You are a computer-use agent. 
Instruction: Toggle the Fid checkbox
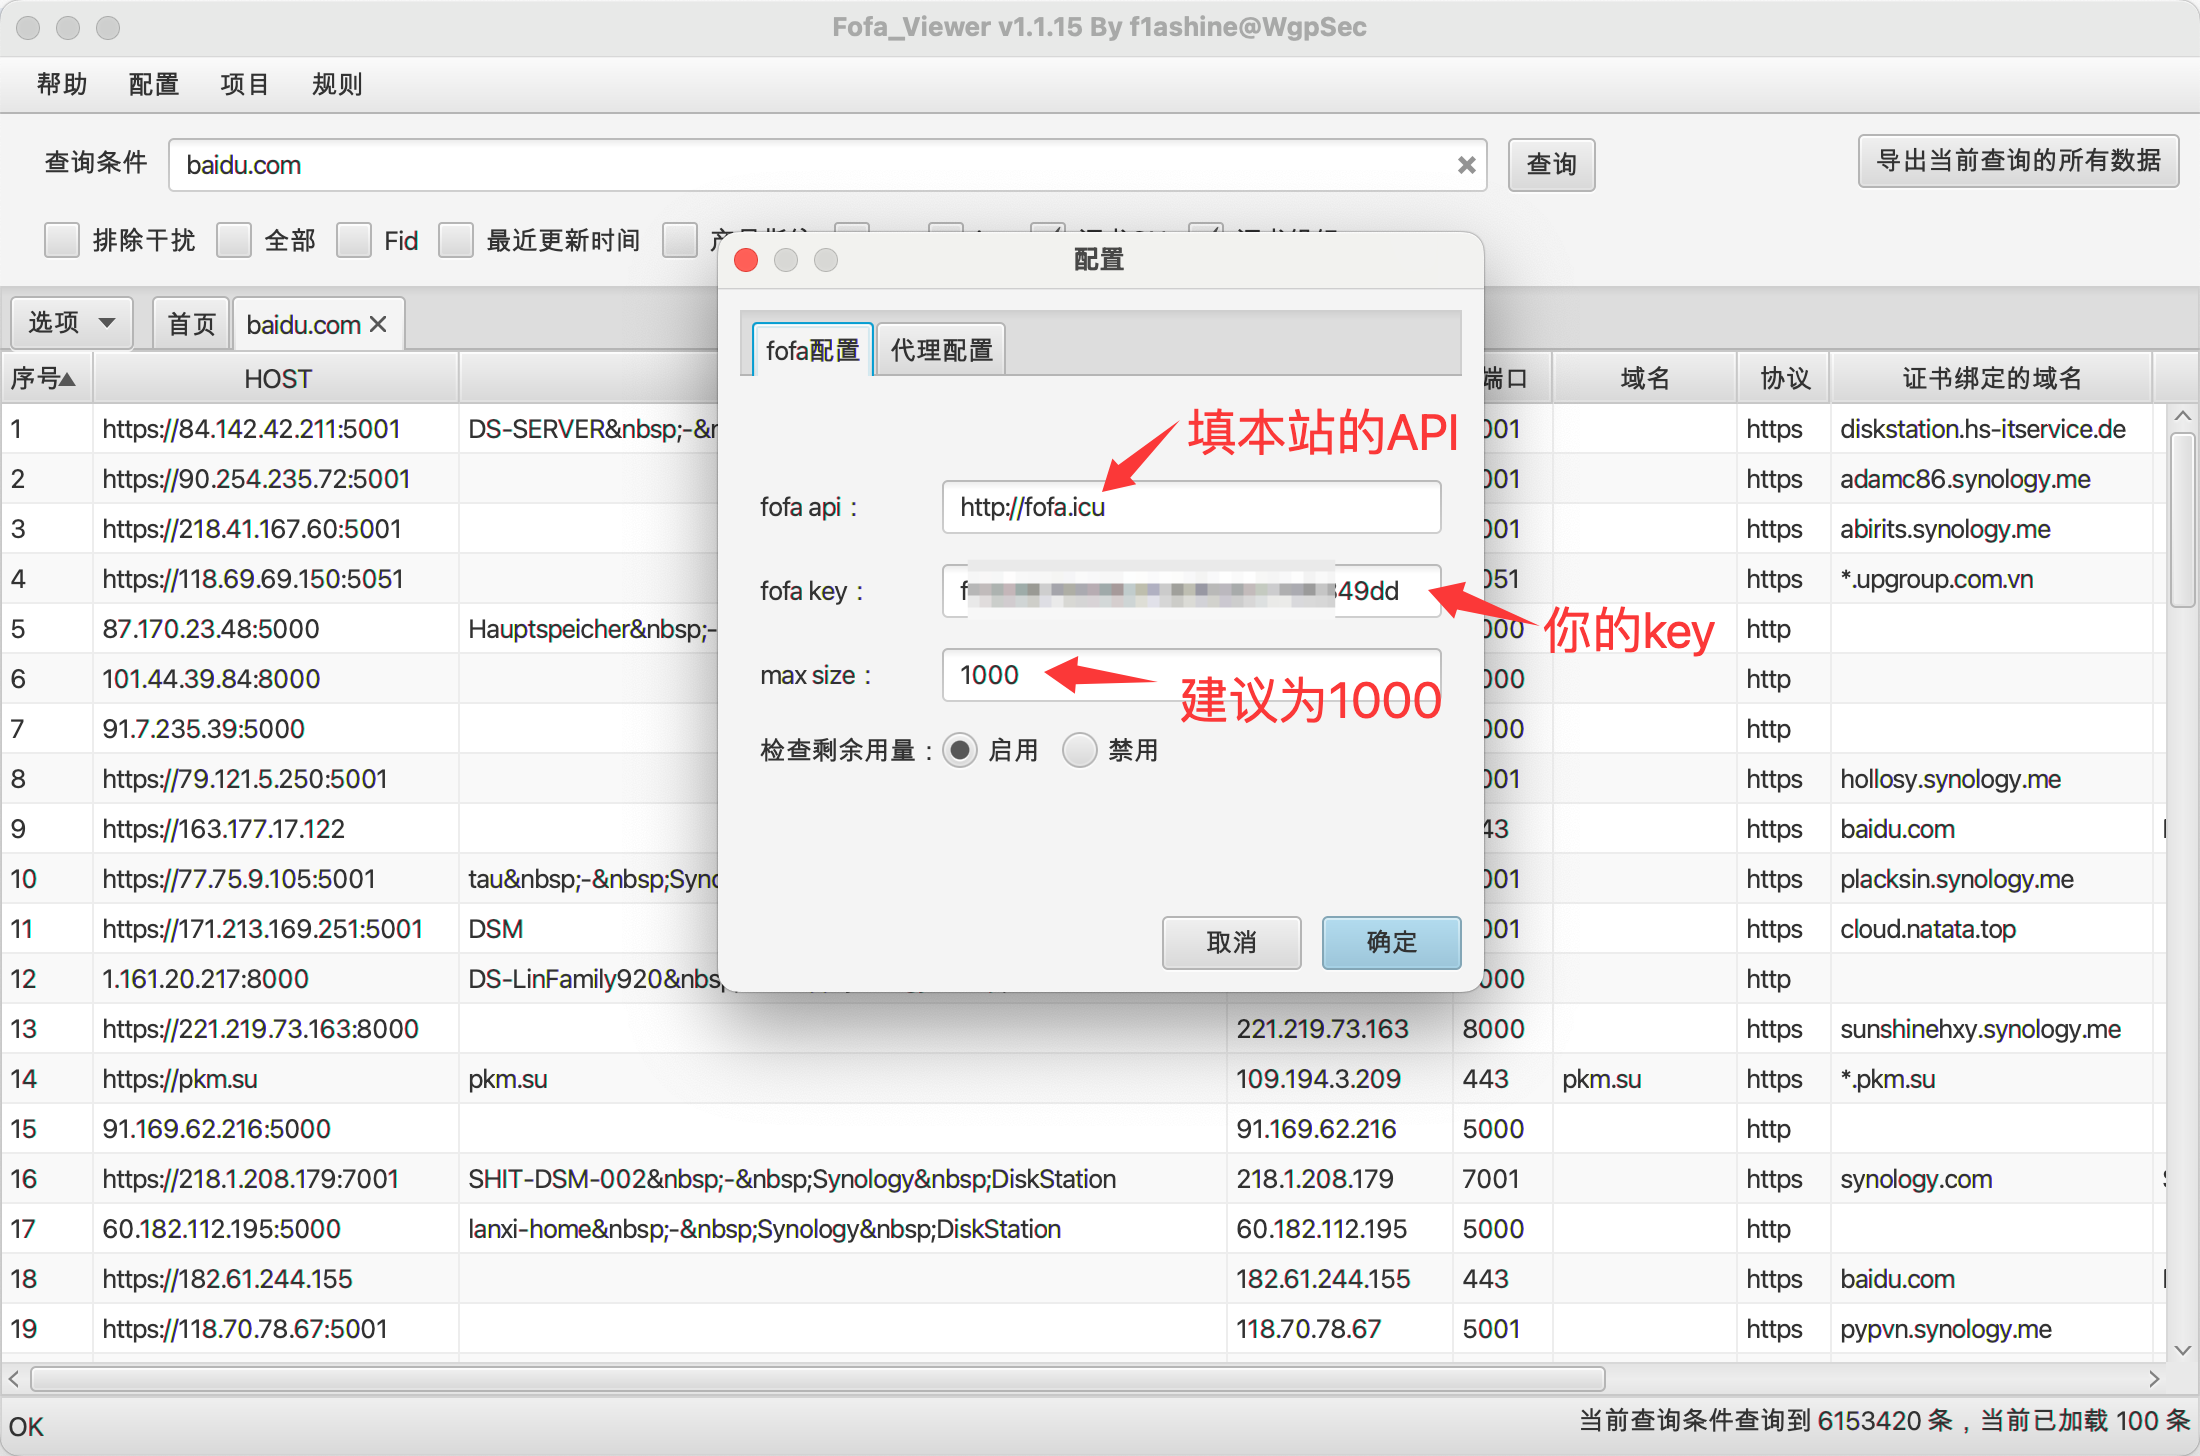tap(354, 240)
